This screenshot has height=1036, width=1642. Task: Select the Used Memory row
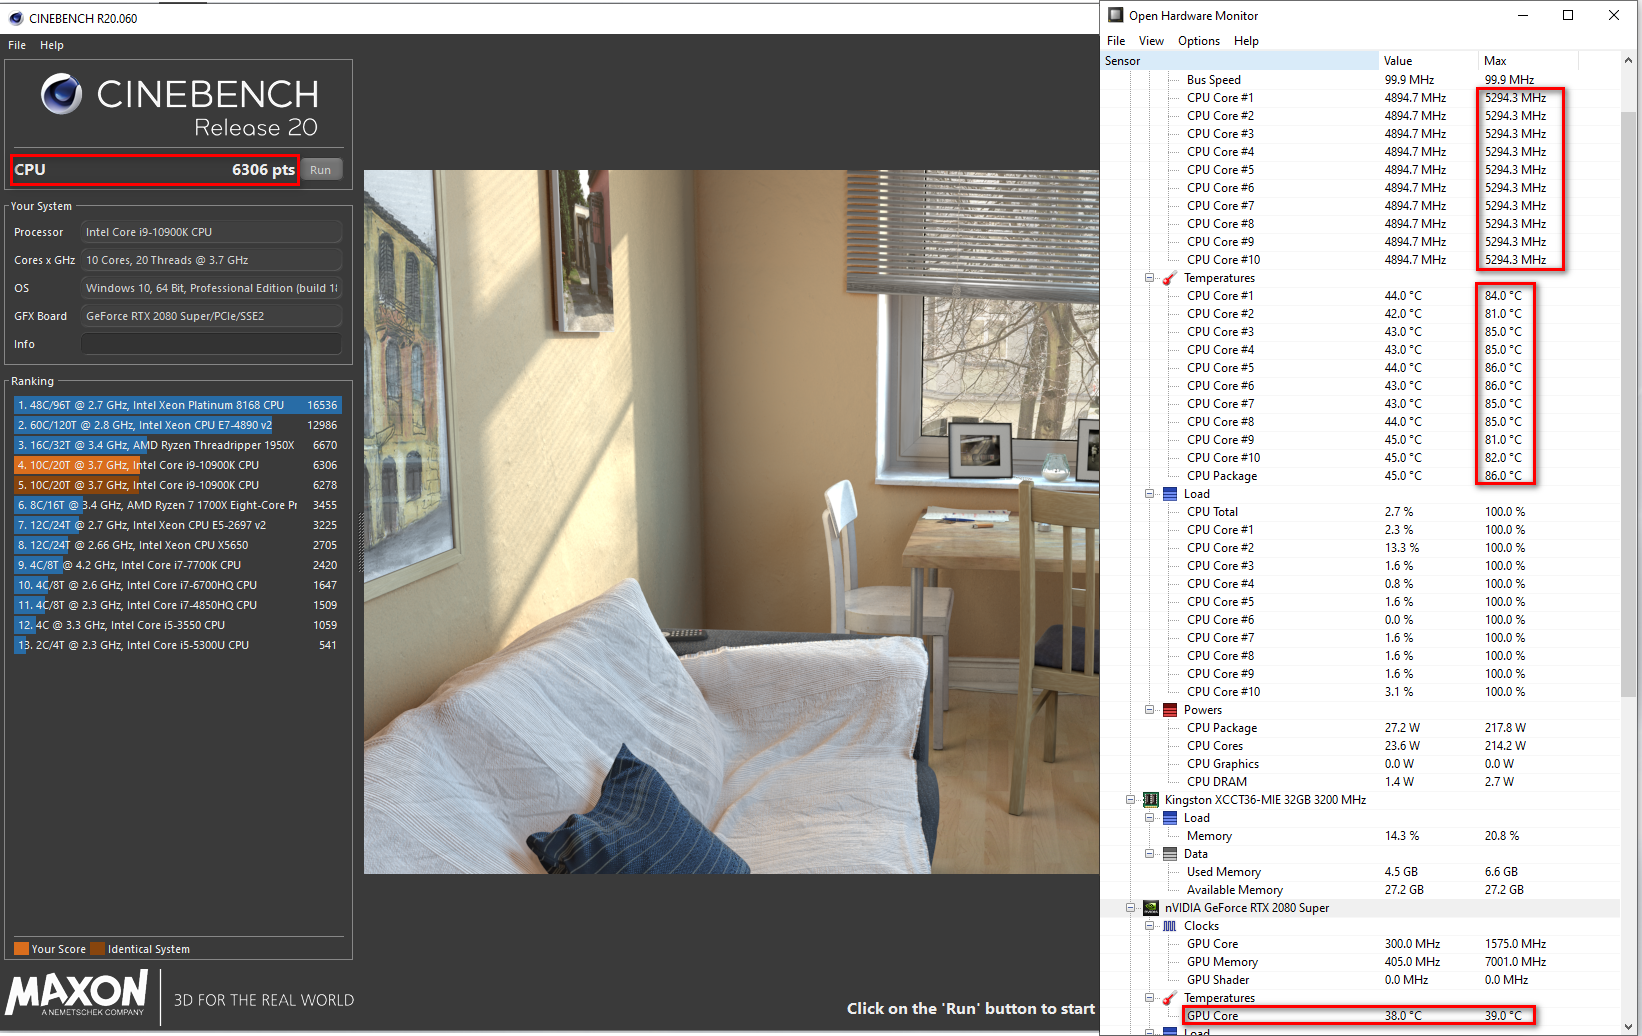pos(1360,872)
